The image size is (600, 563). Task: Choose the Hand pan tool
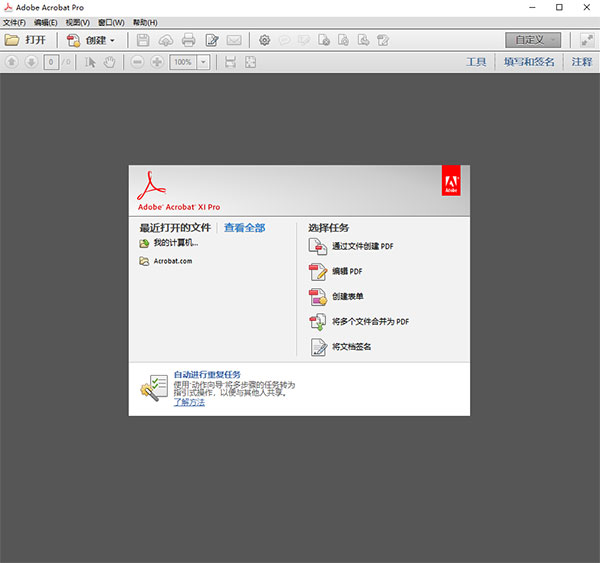[x=109, y=62]
